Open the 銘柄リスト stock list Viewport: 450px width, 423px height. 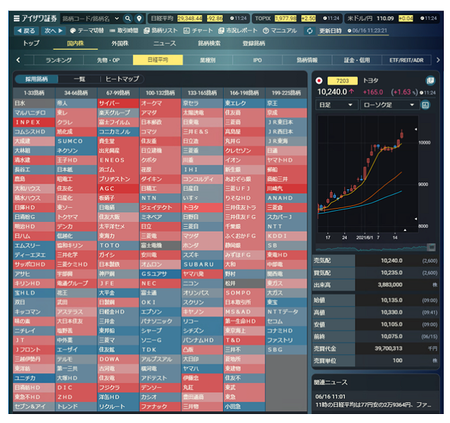[161, 31]
